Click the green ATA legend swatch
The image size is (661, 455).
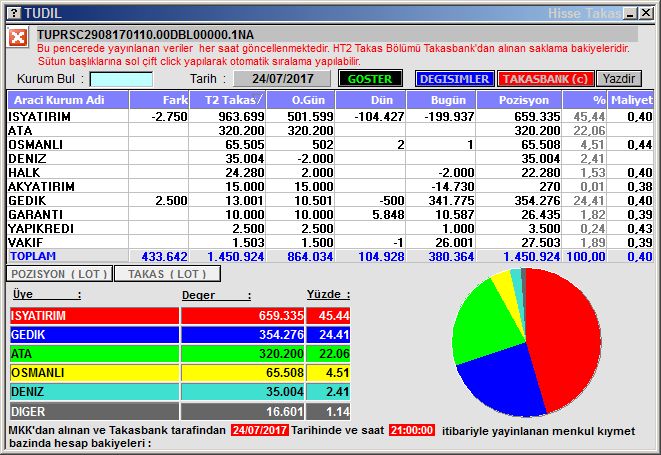click(x=94, y=354)
